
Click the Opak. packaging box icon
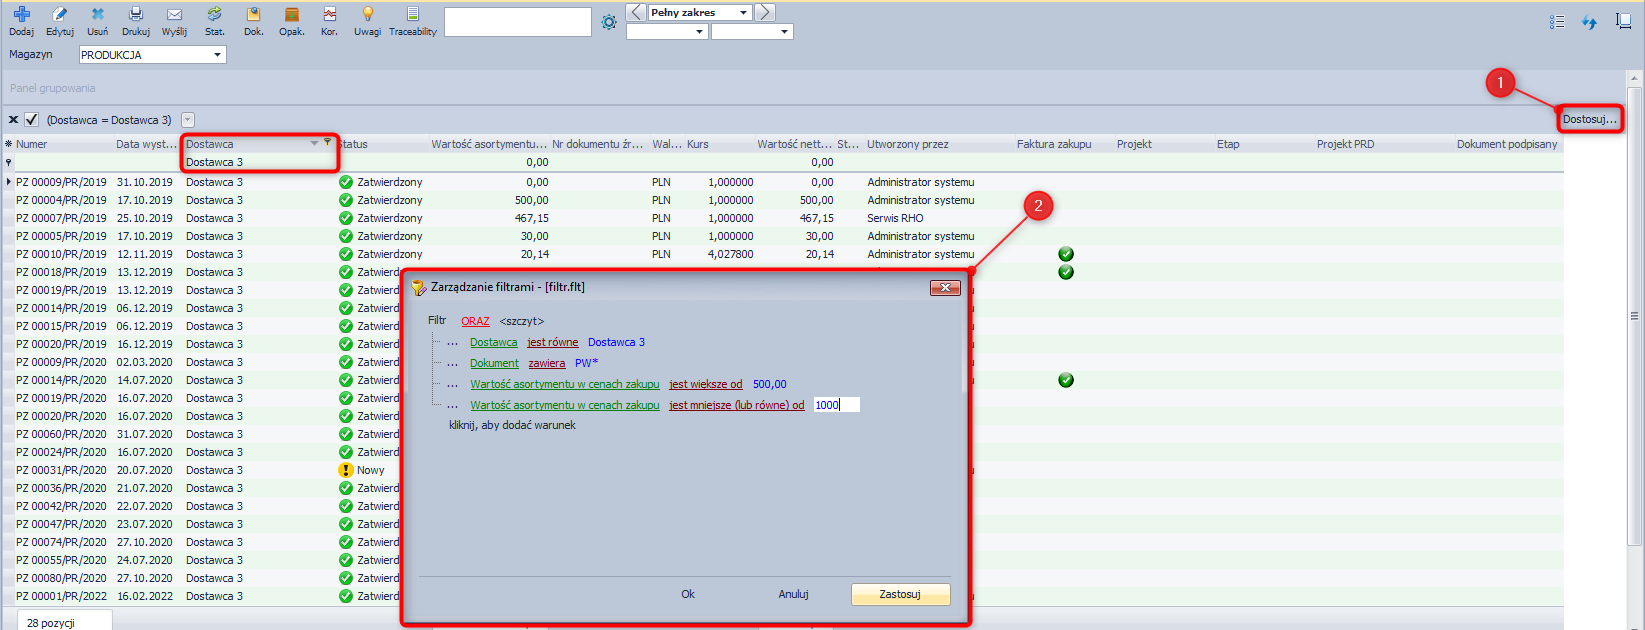(x=292, y=15)
